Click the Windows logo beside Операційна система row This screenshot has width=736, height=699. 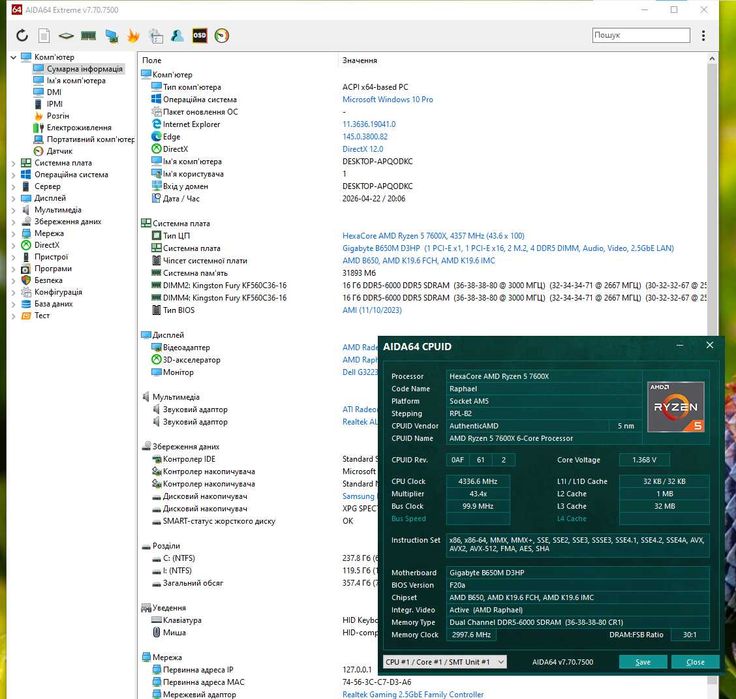[x=156, y=100]
